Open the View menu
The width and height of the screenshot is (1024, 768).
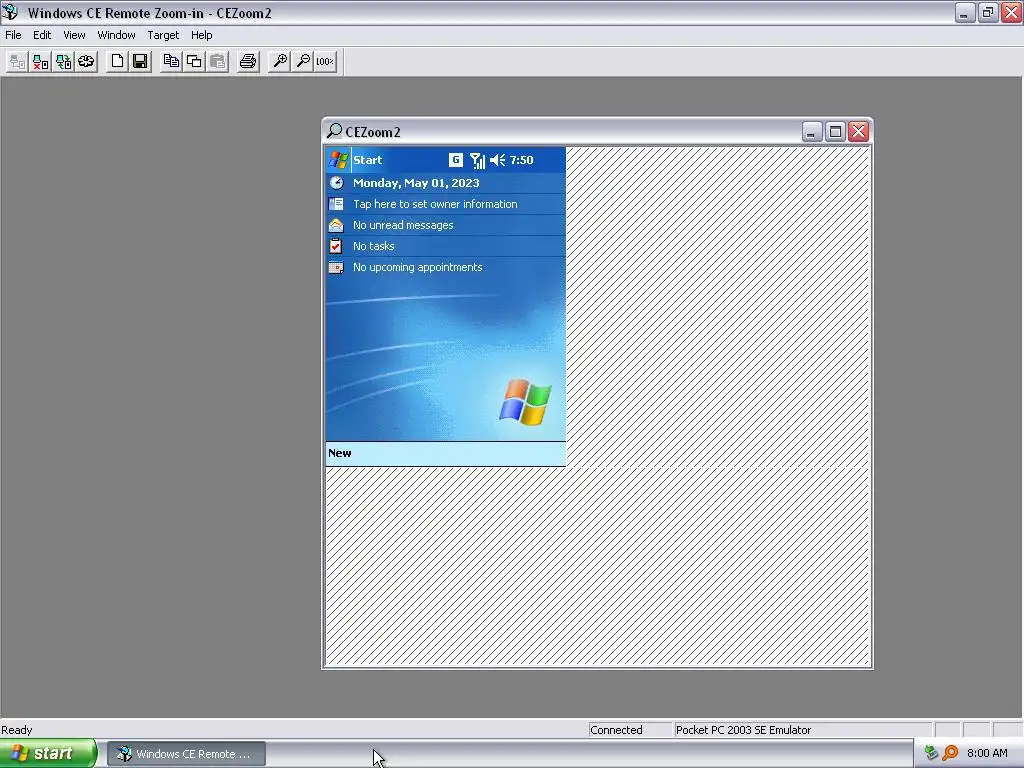tap(74, 35)
